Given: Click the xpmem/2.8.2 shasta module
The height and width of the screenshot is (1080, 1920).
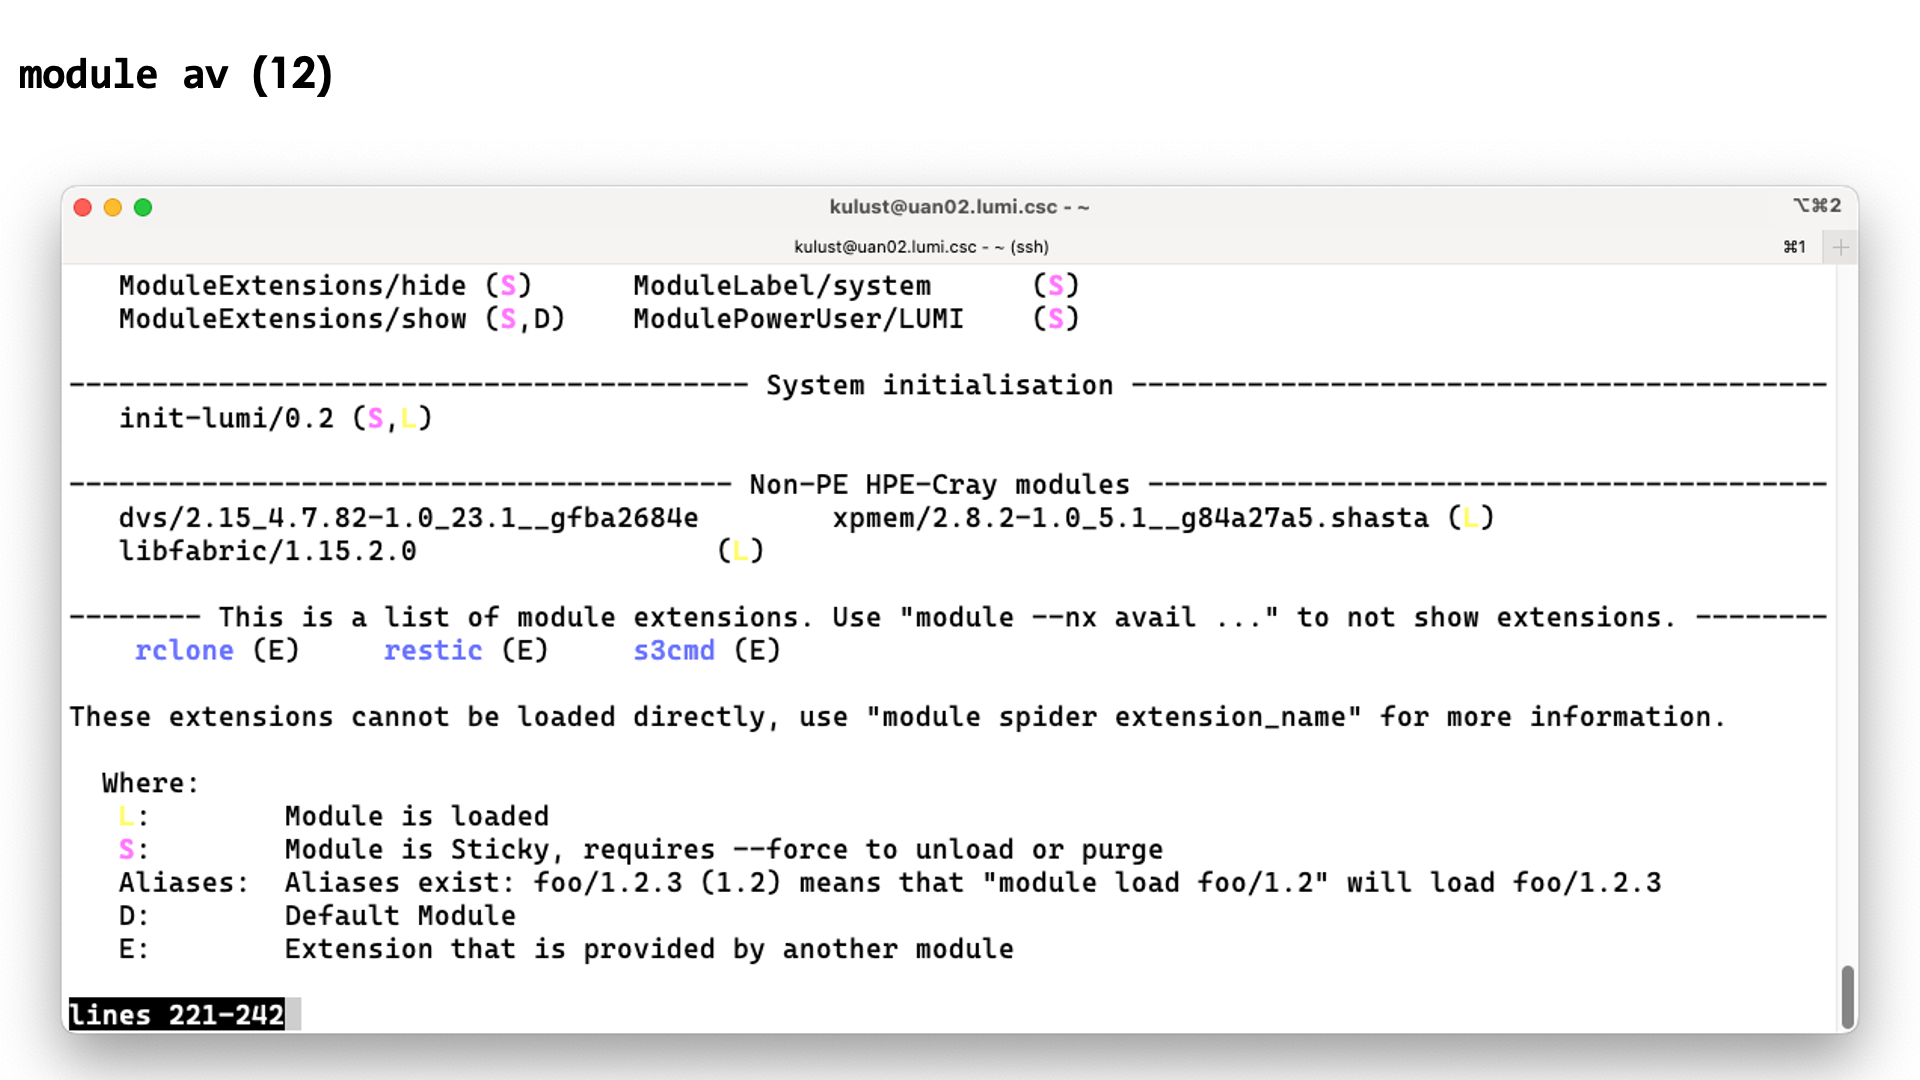Looking at the screenshot, I should point(1130,518).
